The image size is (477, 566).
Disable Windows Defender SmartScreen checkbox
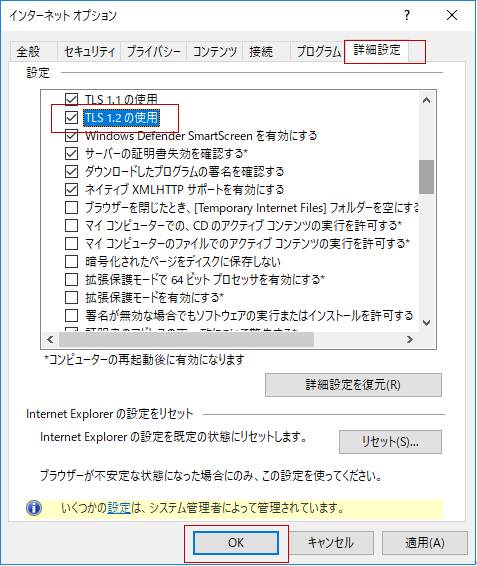pos(71,136)
